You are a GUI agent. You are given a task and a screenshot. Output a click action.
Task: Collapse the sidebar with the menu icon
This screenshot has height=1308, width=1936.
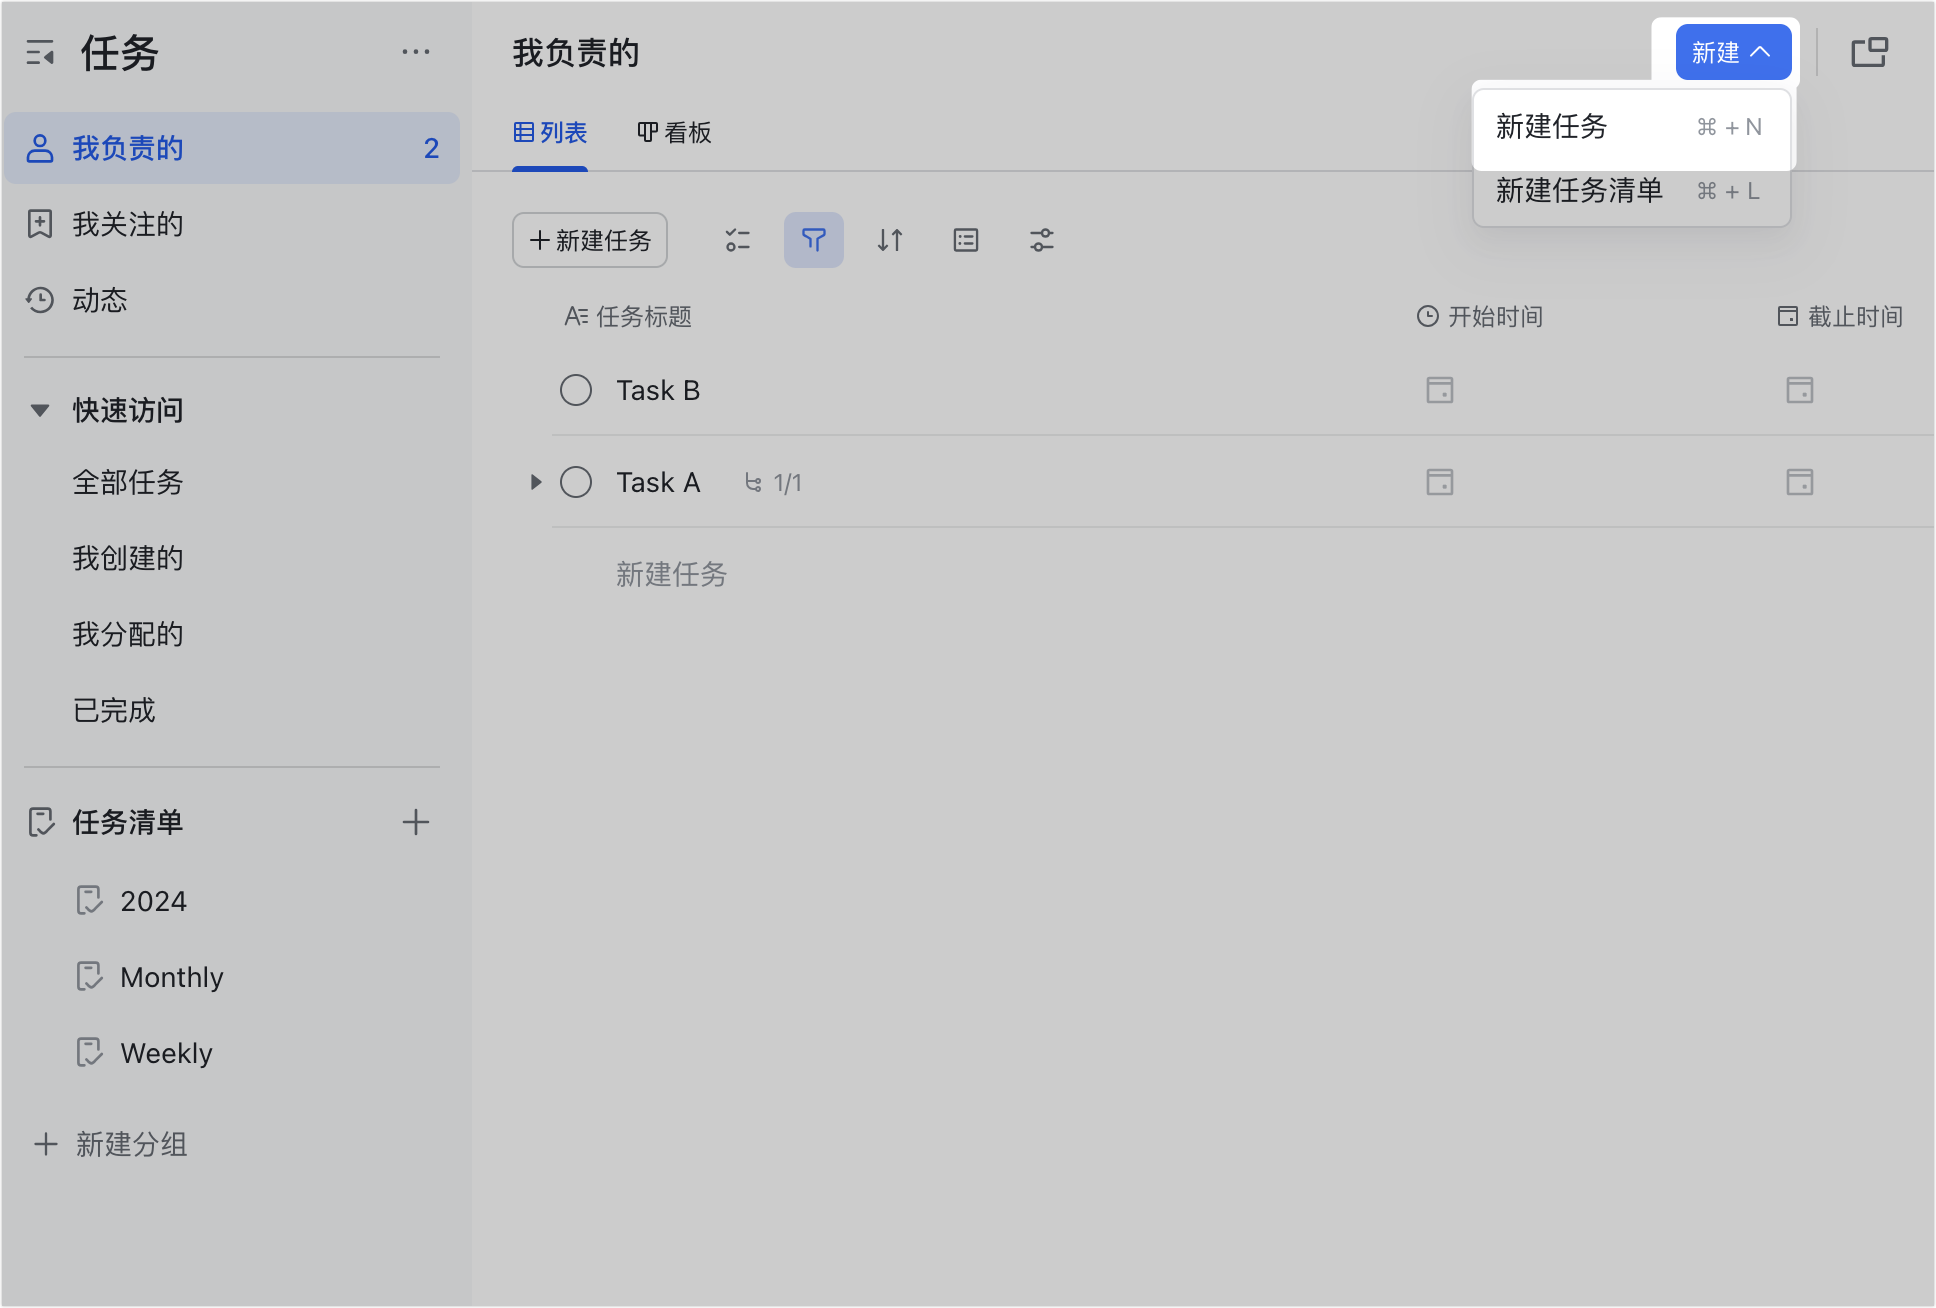tap(40, 53)
